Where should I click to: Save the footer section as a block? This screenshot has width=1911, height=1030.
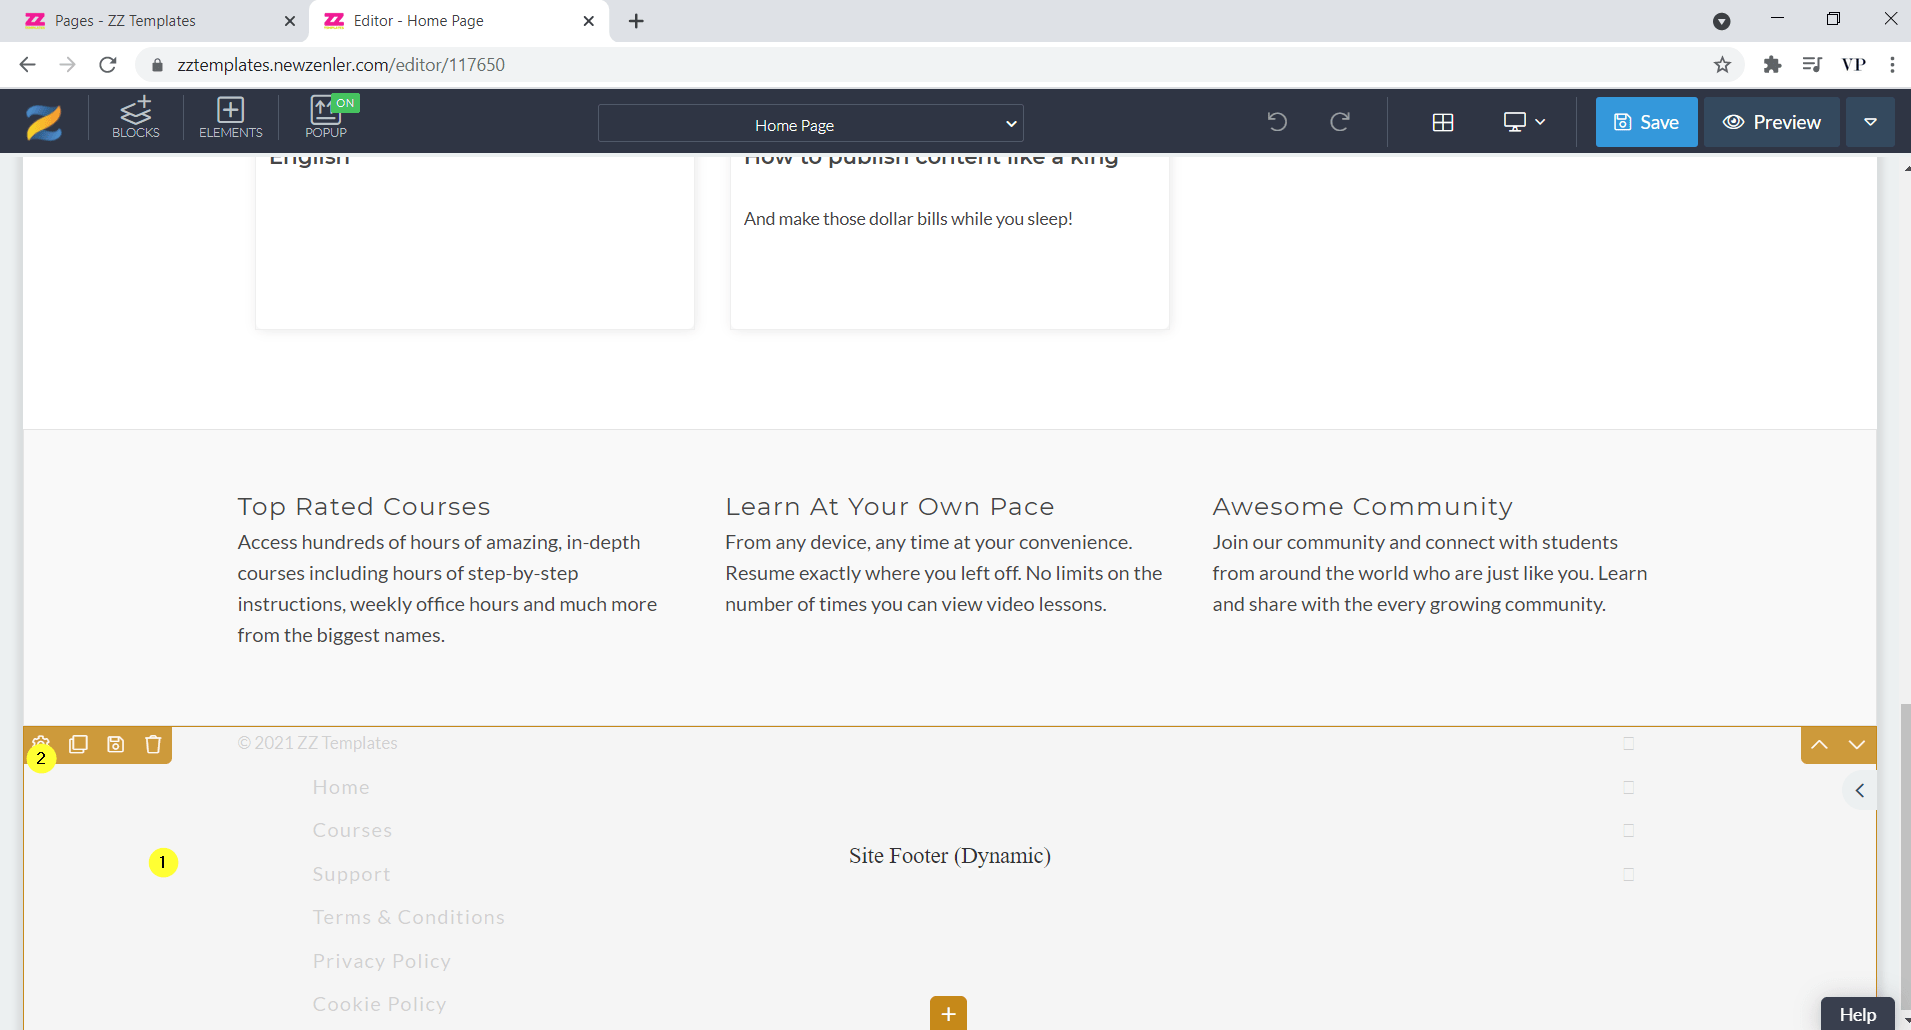[115, 744]
